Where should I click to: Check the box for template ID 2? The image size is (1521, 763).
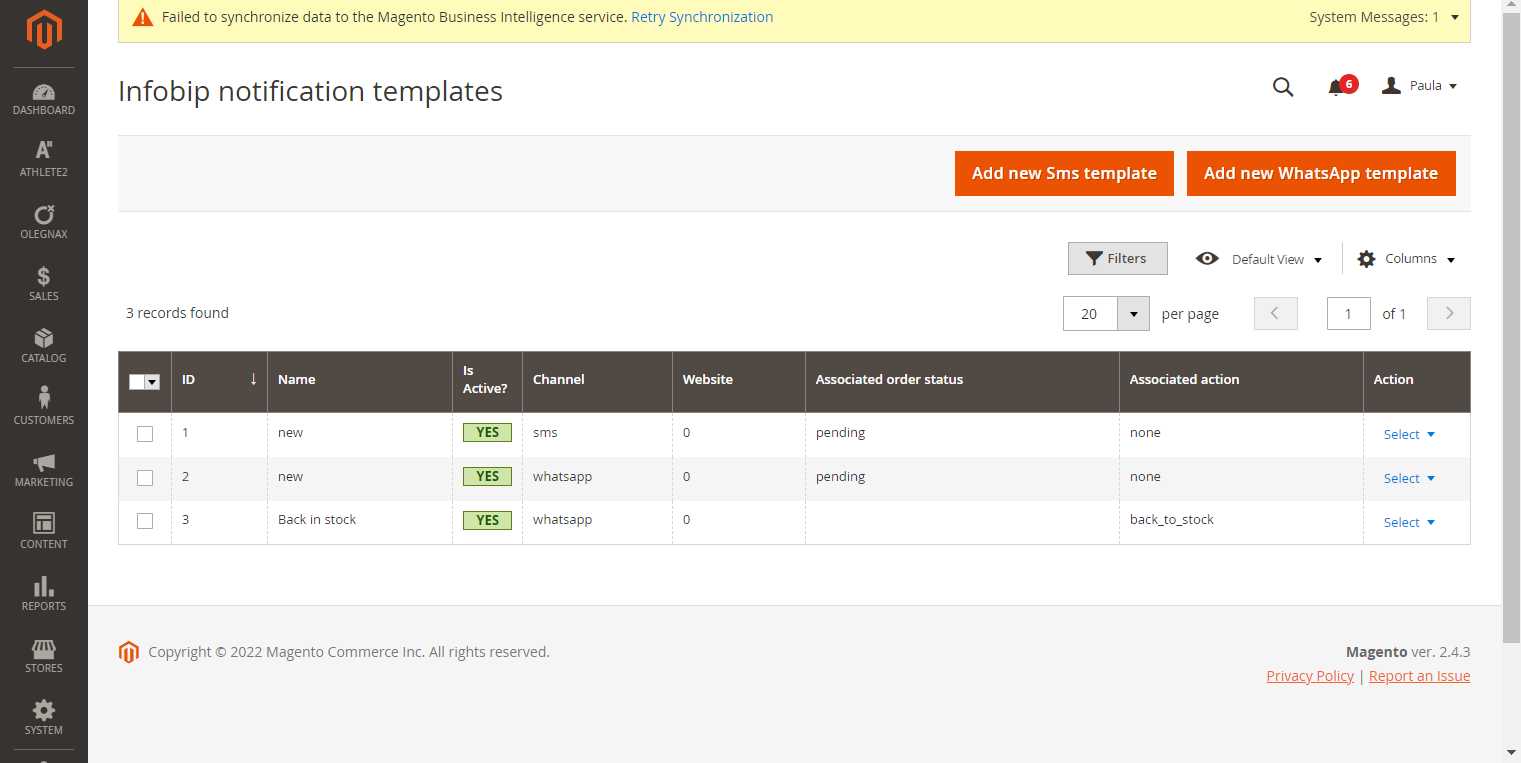(145, 478)
